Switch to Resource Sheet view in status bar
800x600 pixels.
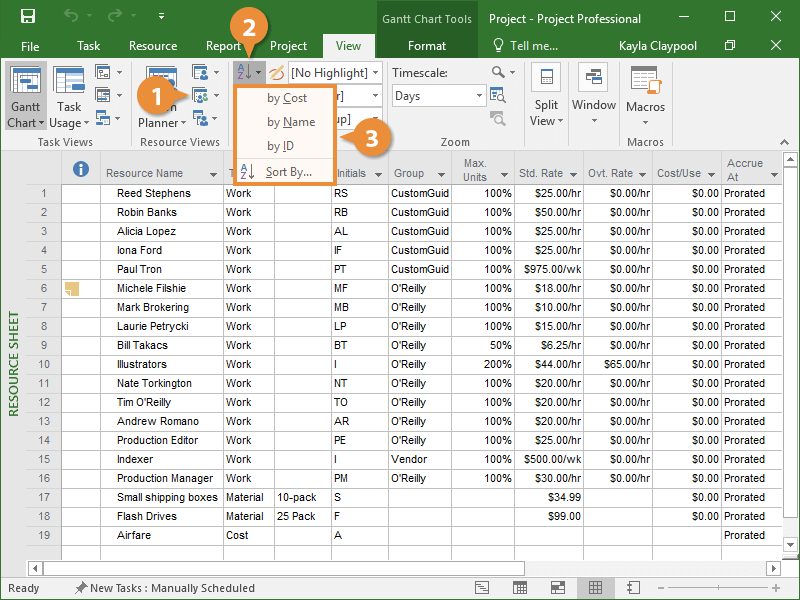[x=595, y=588]
